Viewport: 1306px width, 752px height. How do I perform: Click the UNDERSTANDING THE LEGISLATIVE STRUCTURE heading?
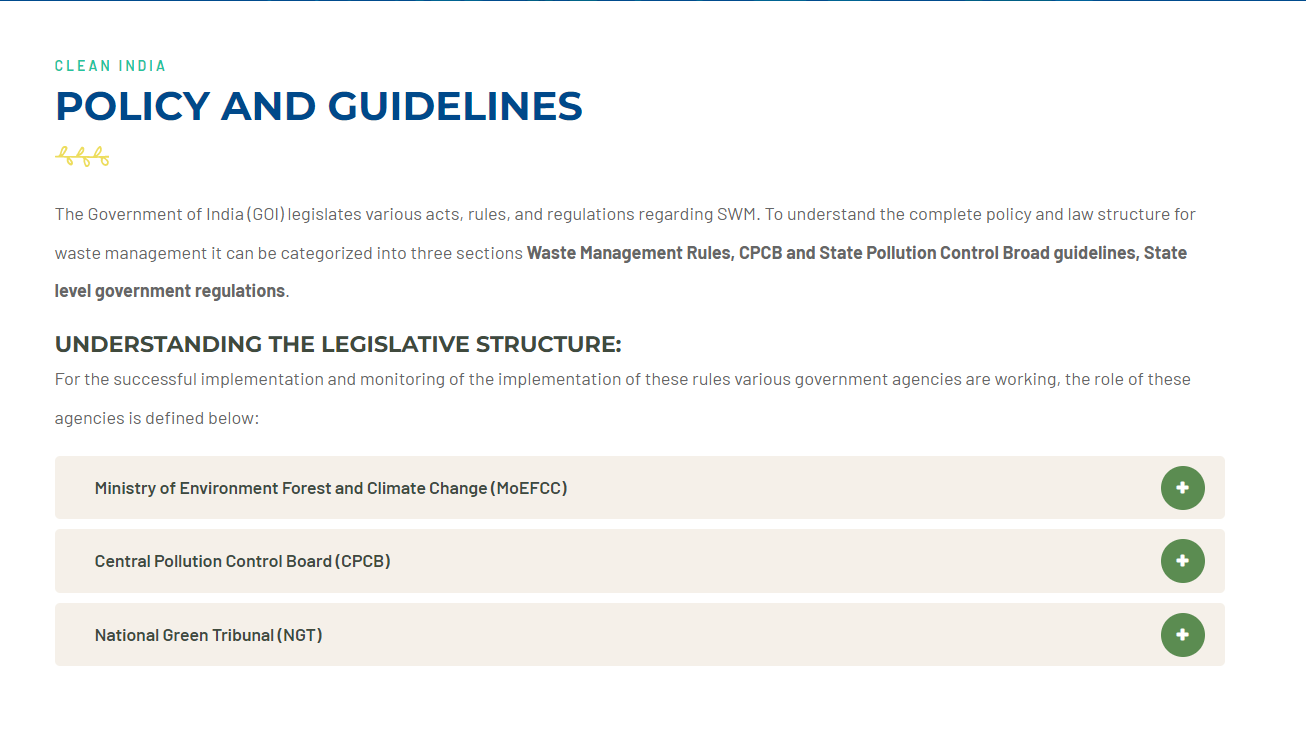[x=337, y=343]
